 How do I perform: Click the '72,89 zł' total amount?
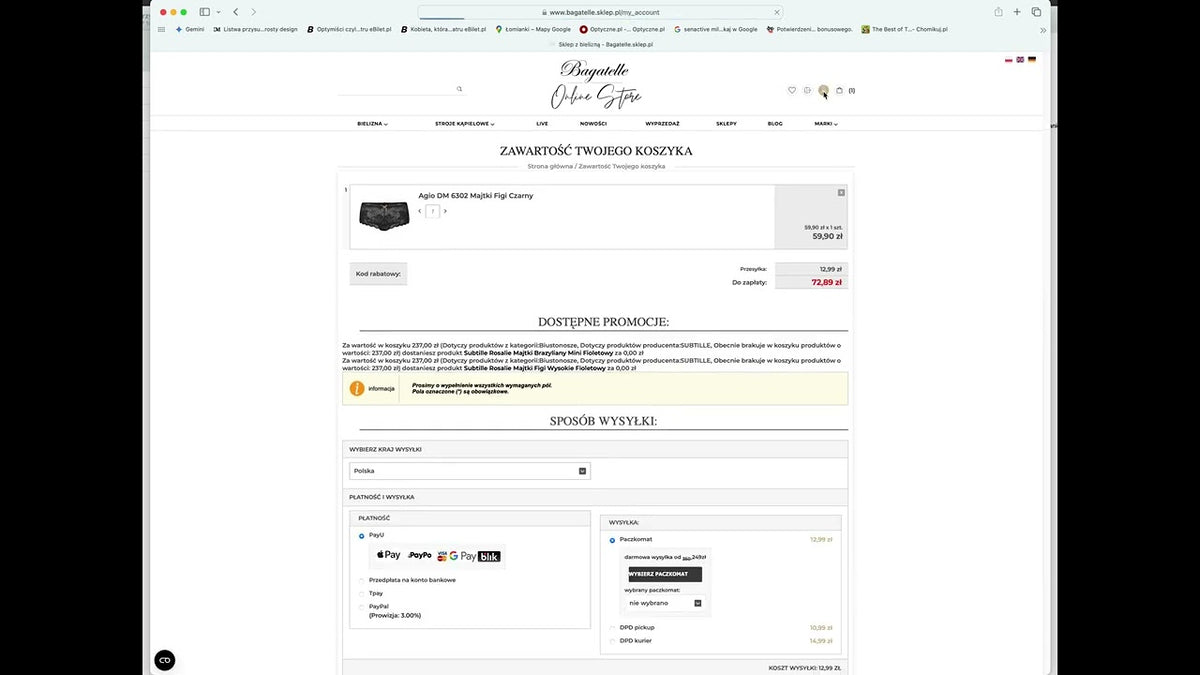tap(826, 283)
